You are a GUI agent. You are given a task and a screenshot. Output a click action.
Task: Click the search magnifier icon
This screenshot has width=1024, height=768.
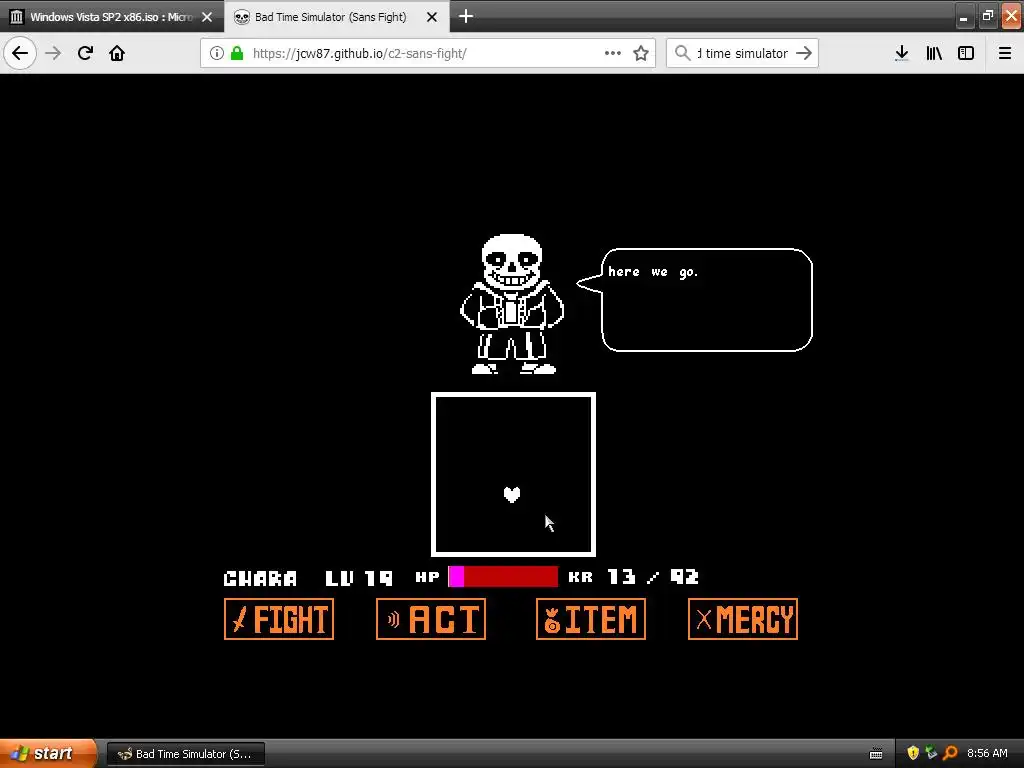pyautogui.click(x=682, y=53)
